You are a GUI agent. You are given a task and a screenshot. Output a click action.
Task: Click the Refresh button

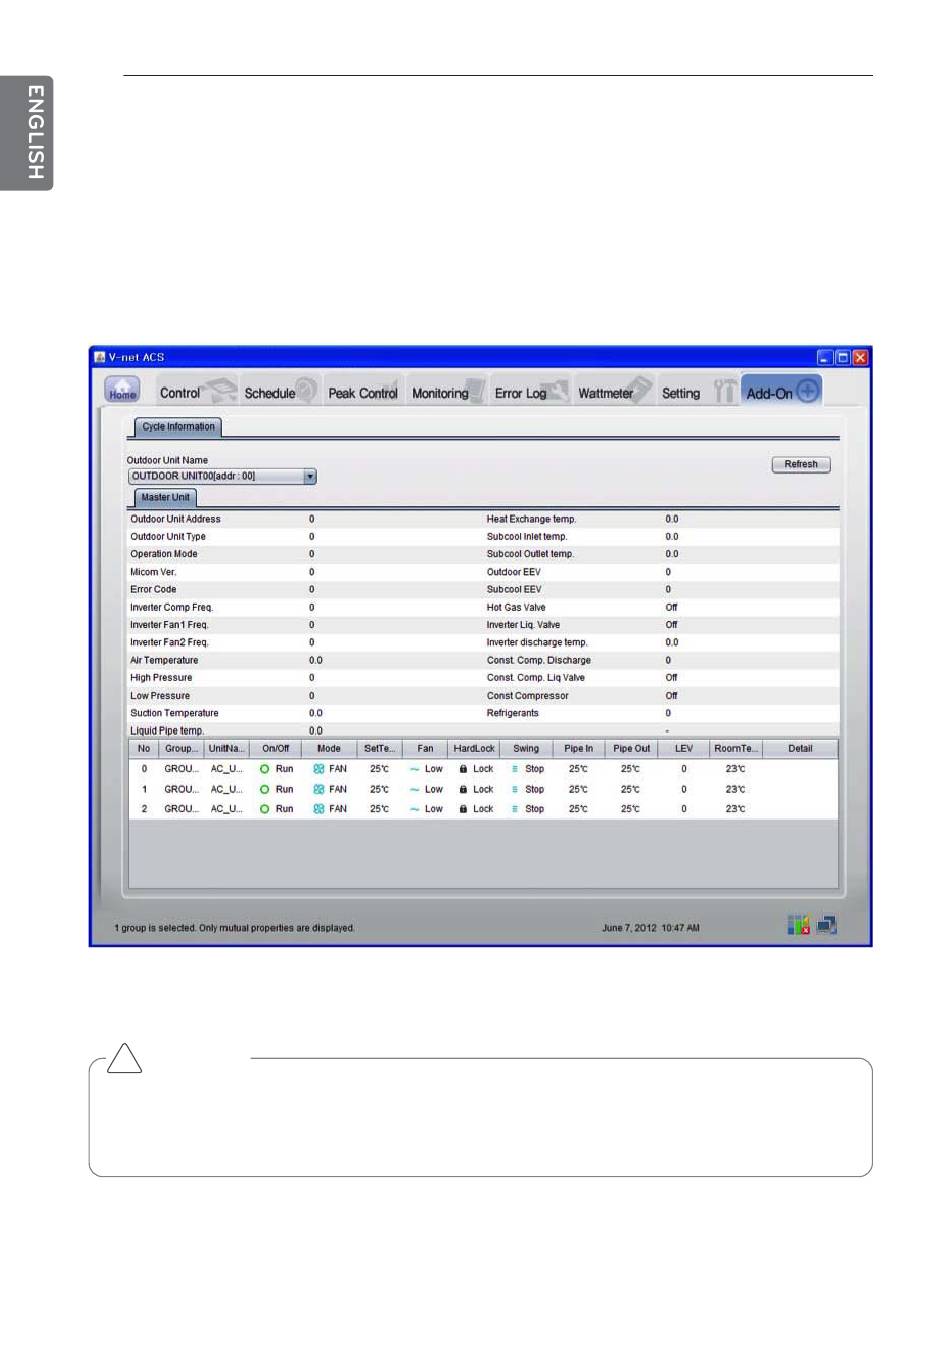[x=801, y=464]
